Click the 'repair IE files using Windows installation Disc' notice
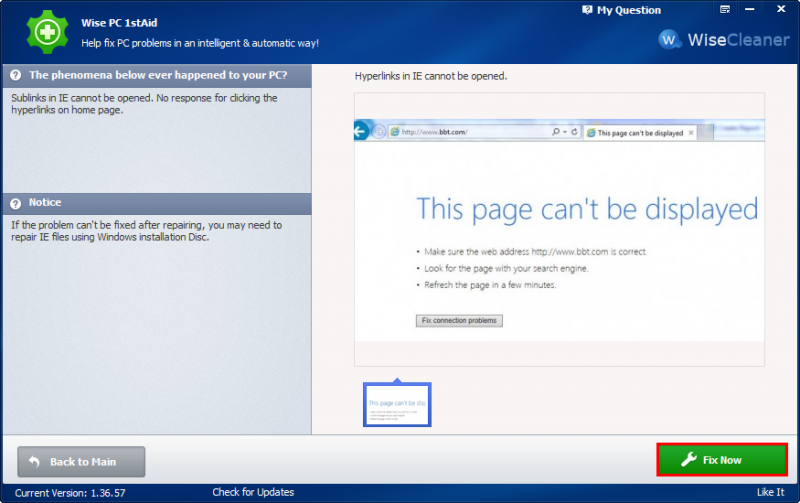 146,231
